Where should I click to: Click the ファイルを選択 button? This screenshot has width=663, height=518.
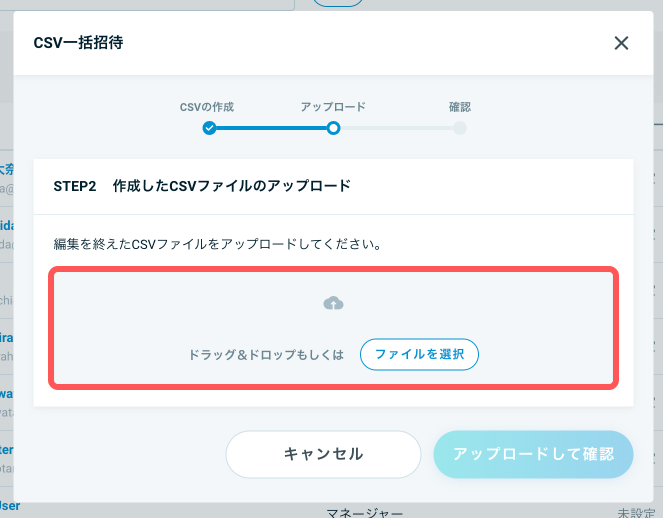[x=419, y=354]
